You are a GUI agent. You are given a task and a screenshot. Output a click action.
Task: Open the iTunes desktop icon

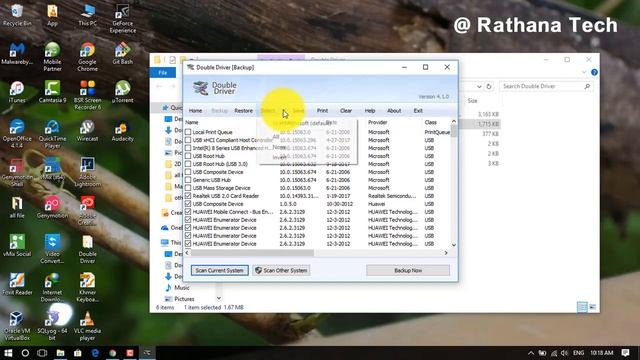[x=17, y=92]
